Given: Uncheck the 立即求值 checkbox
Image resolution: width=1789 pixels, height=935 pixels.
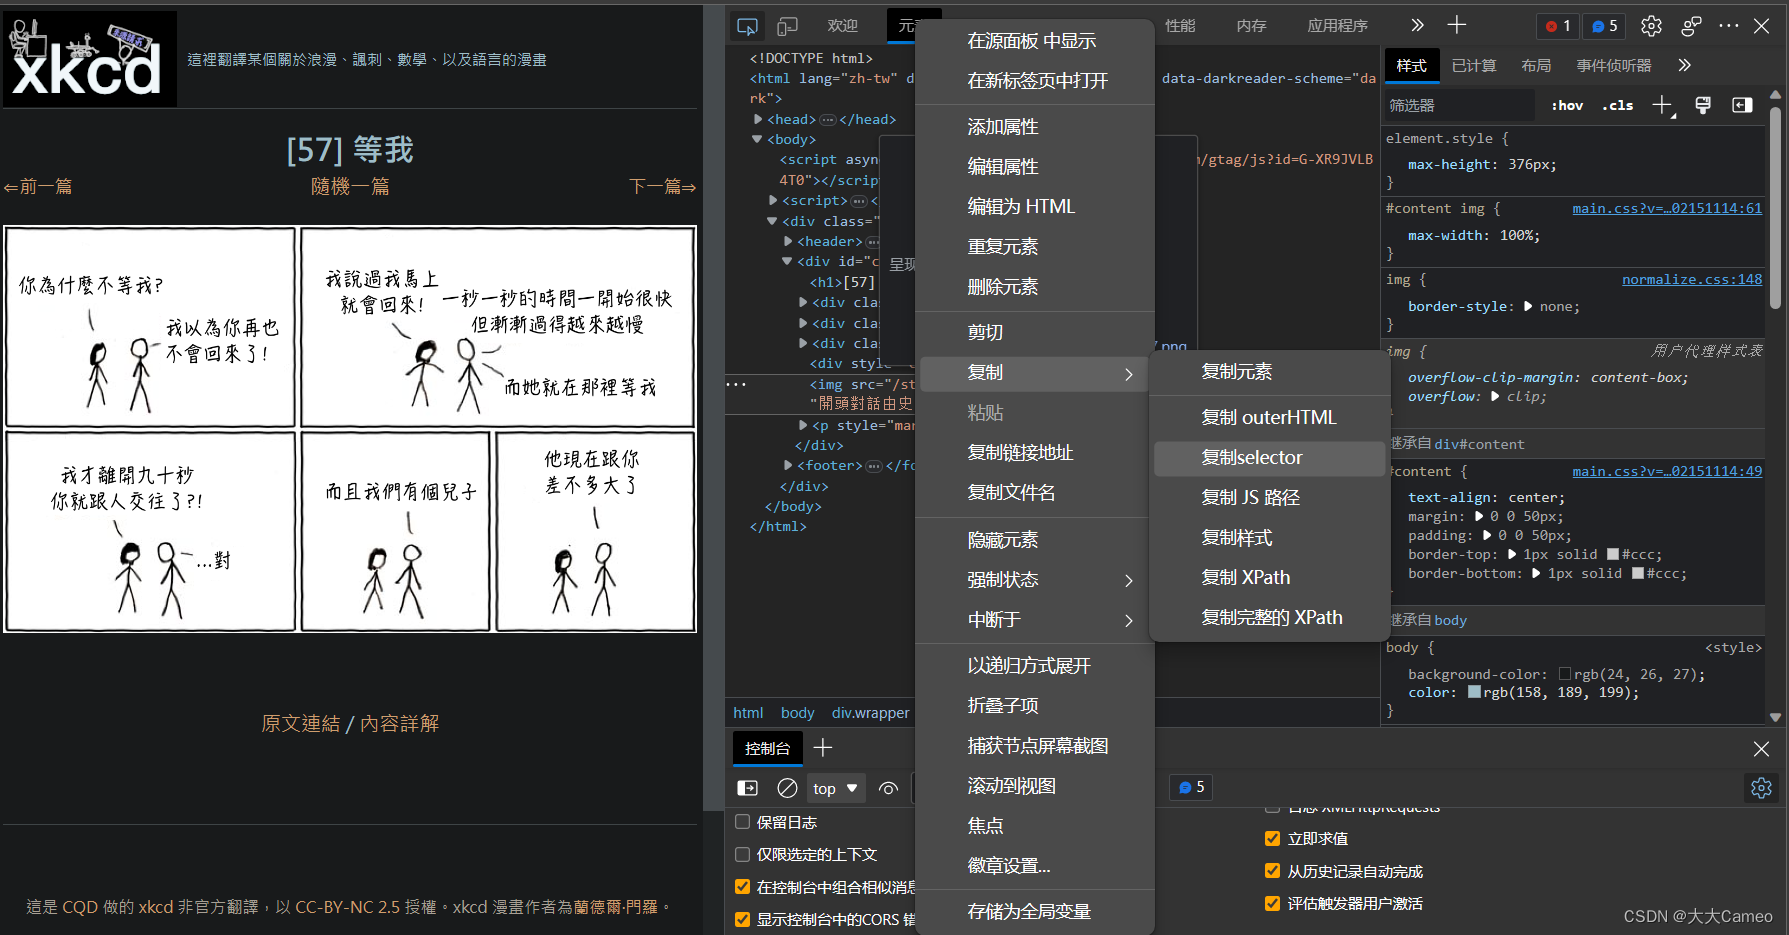Looking at the screenshot, I should click(x=1272, y=838).
